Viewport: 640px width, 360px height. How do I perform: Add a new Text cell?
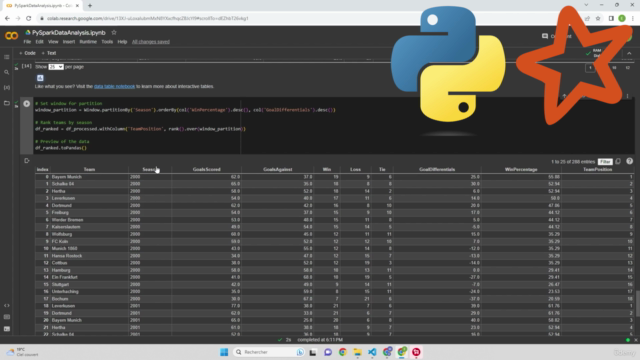click(x=49, y=53)
